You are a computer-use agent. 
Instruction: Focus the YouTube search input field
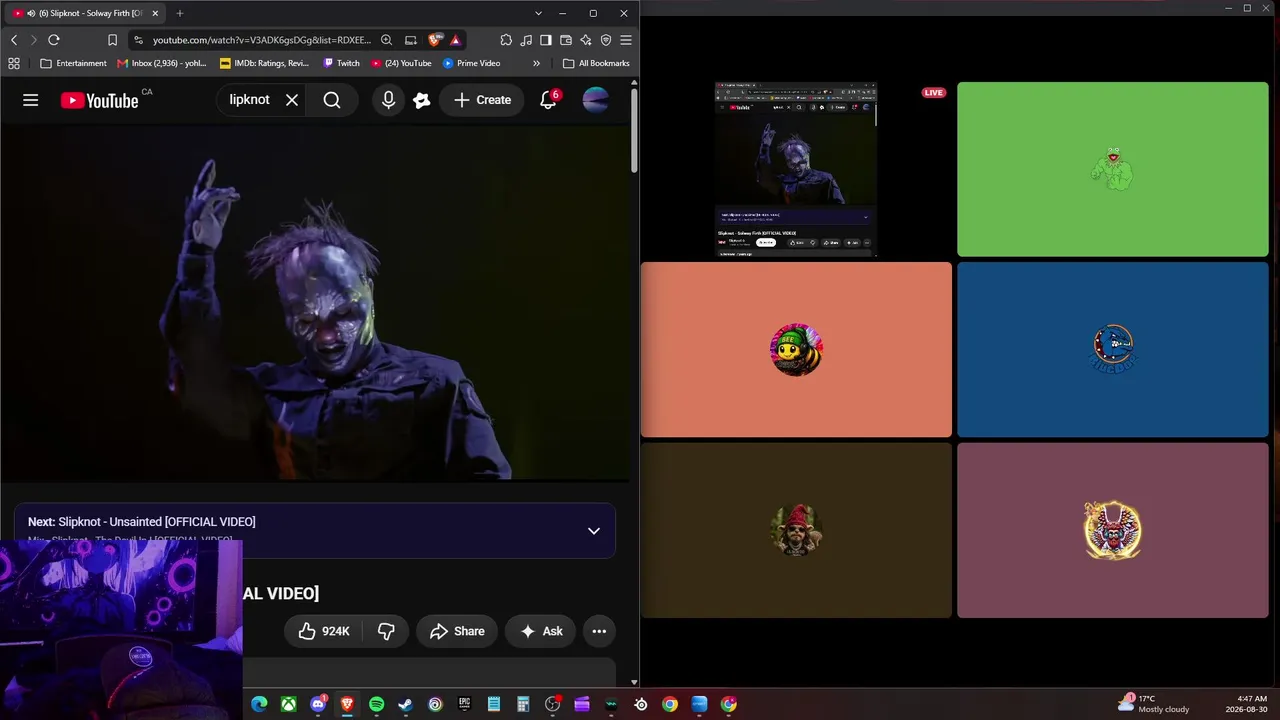(250, 100)
